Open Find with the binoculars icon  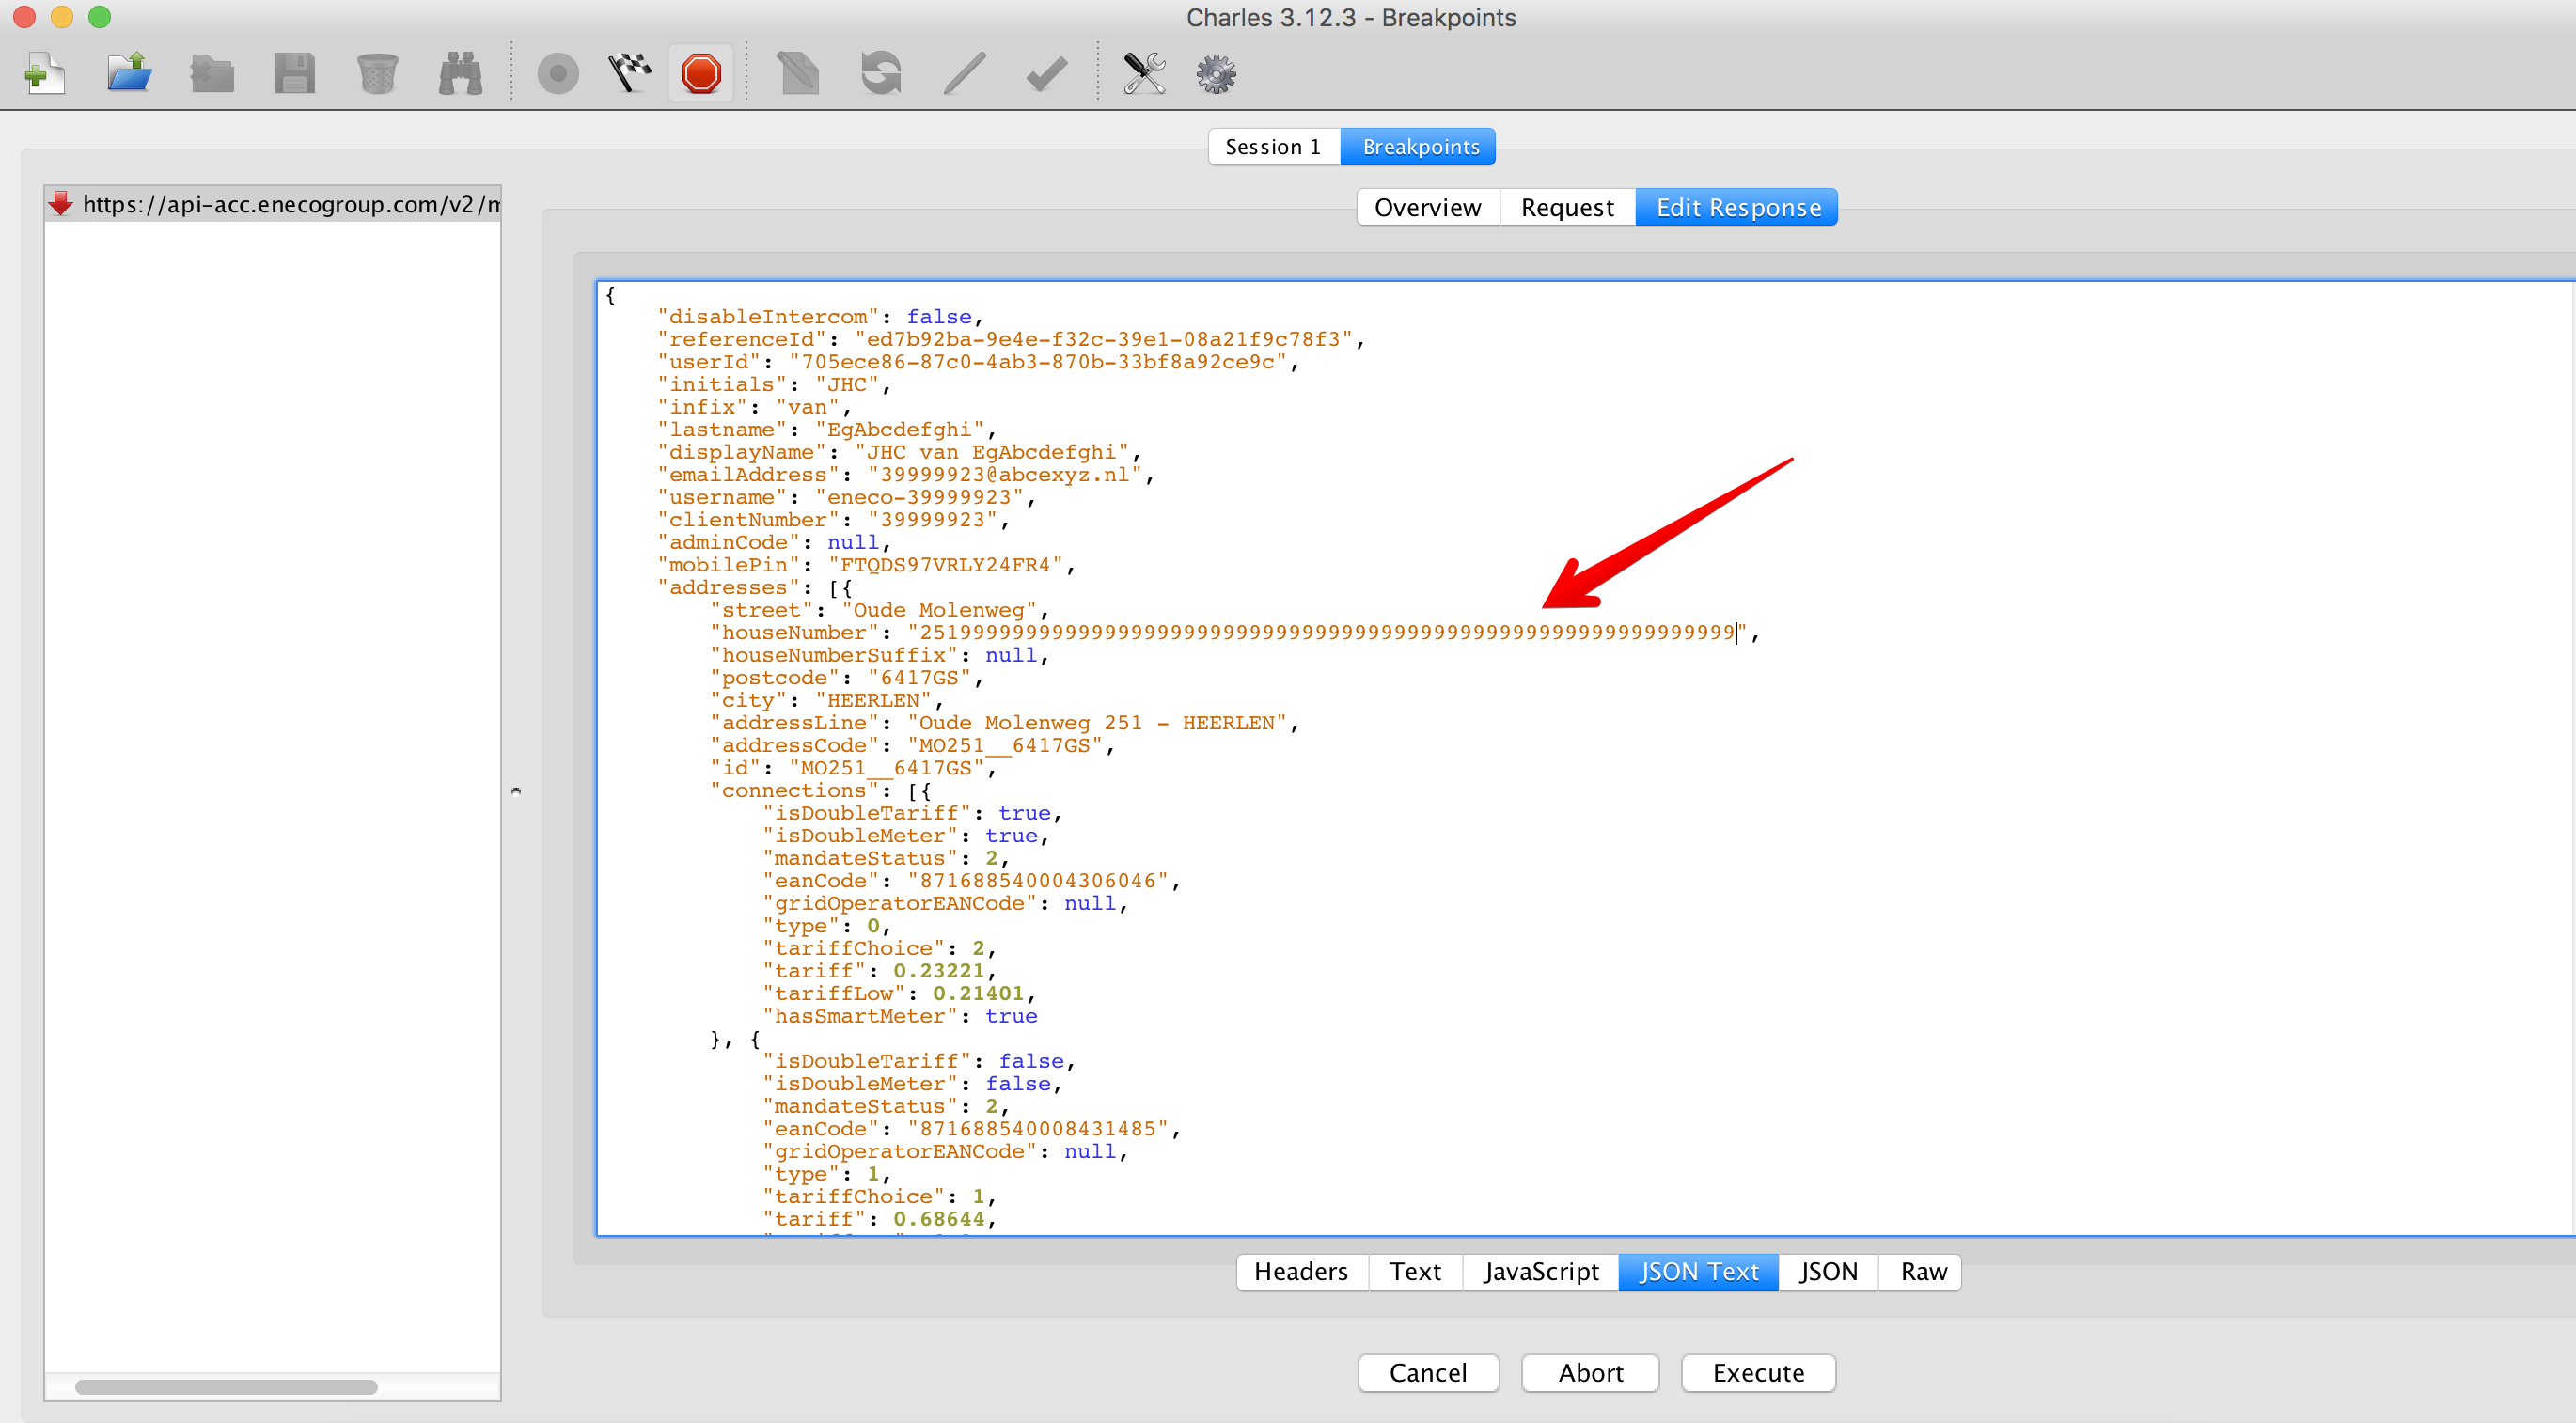coord(459,72)
